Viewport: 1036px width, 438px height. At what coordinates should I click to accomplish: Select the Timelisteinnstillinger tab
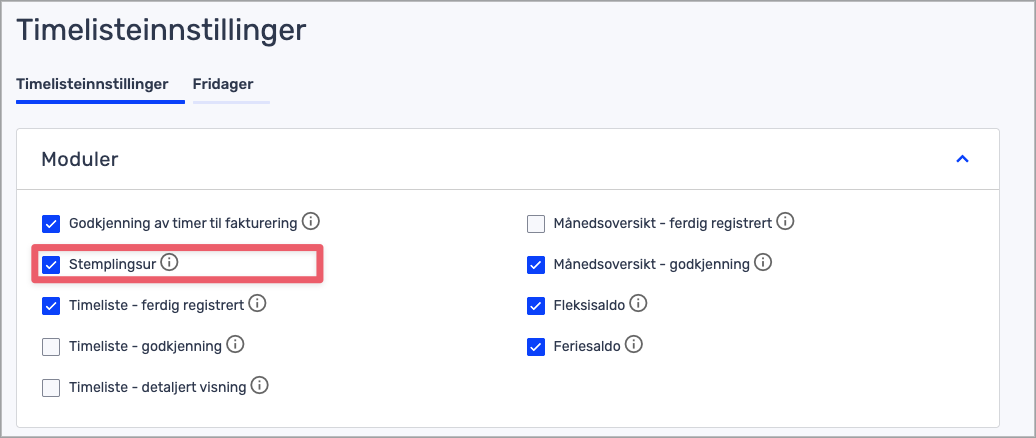(92, 84)
